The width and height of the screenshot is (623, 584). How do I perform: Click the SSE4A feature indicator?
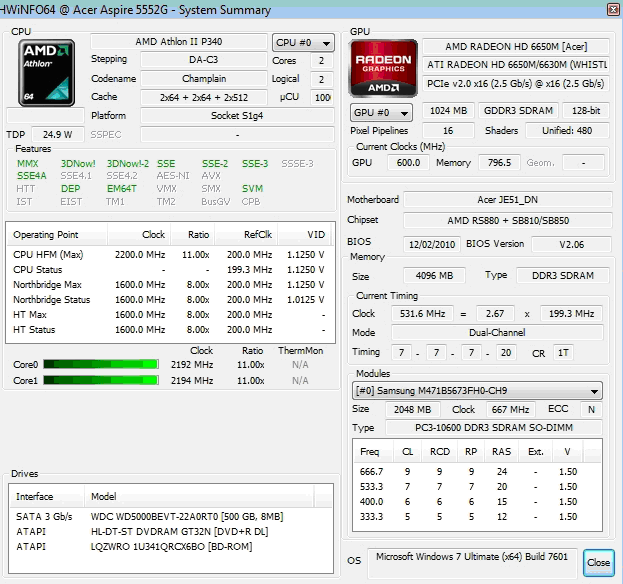[x=31, y=176]
